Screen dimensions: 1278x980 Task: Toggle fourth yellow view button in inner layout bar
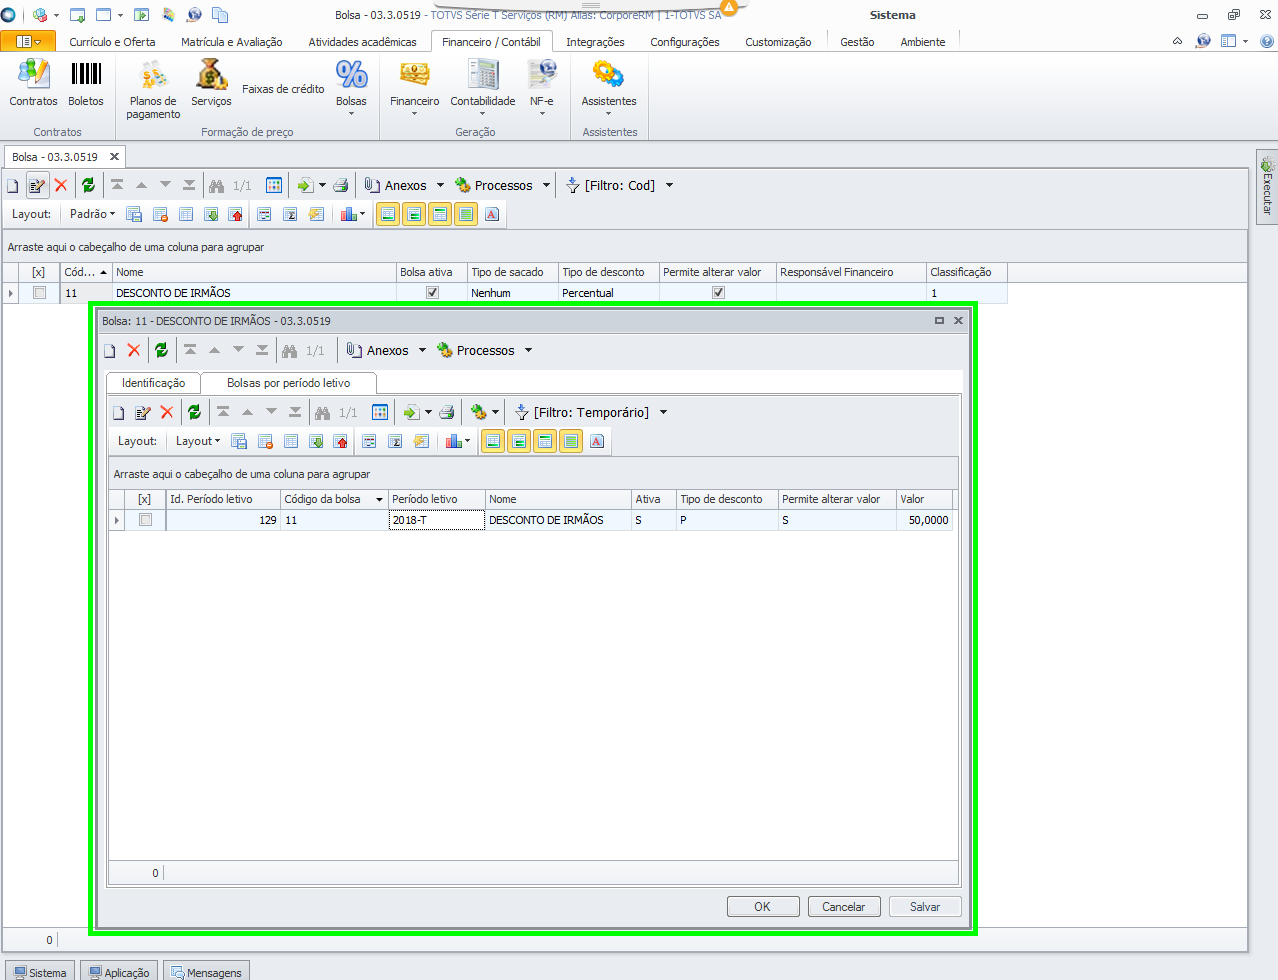(571, 441)
